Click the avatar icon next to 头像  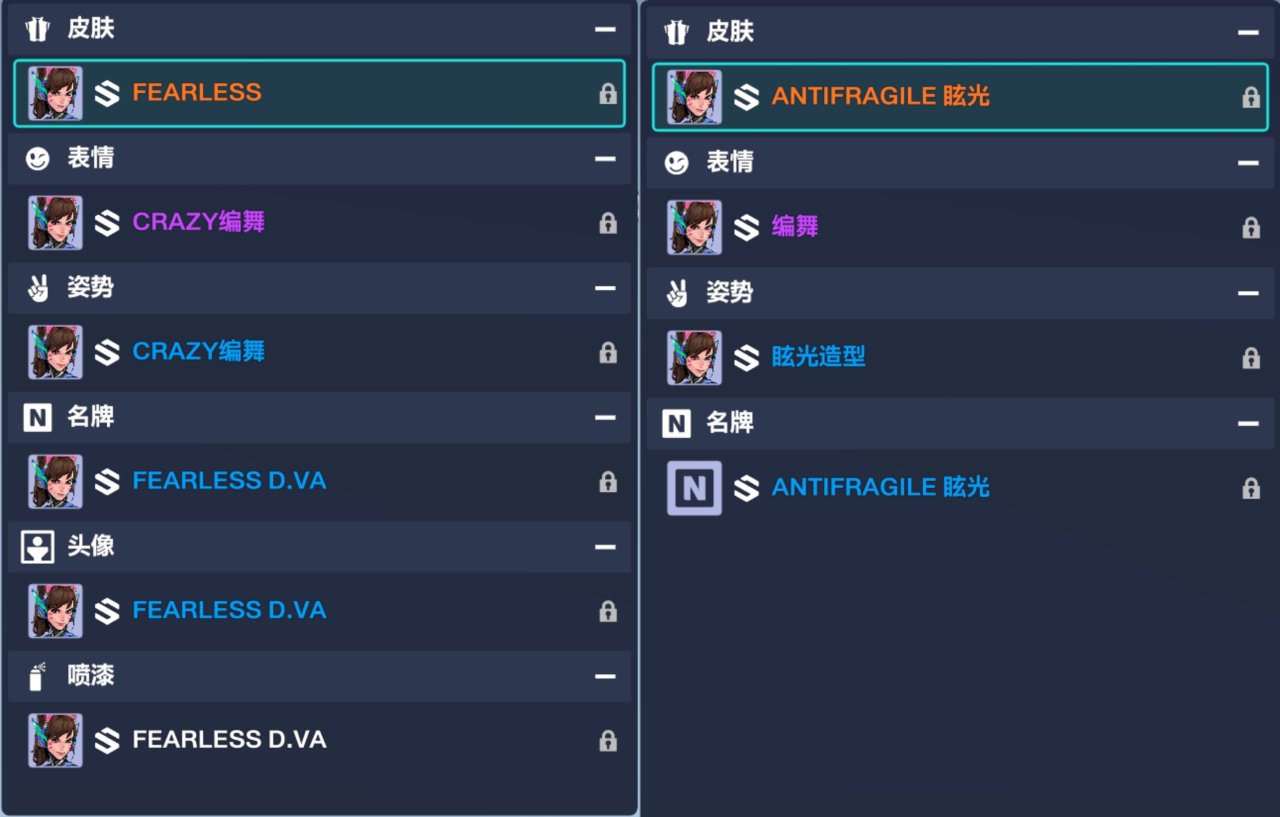(37, 547)
